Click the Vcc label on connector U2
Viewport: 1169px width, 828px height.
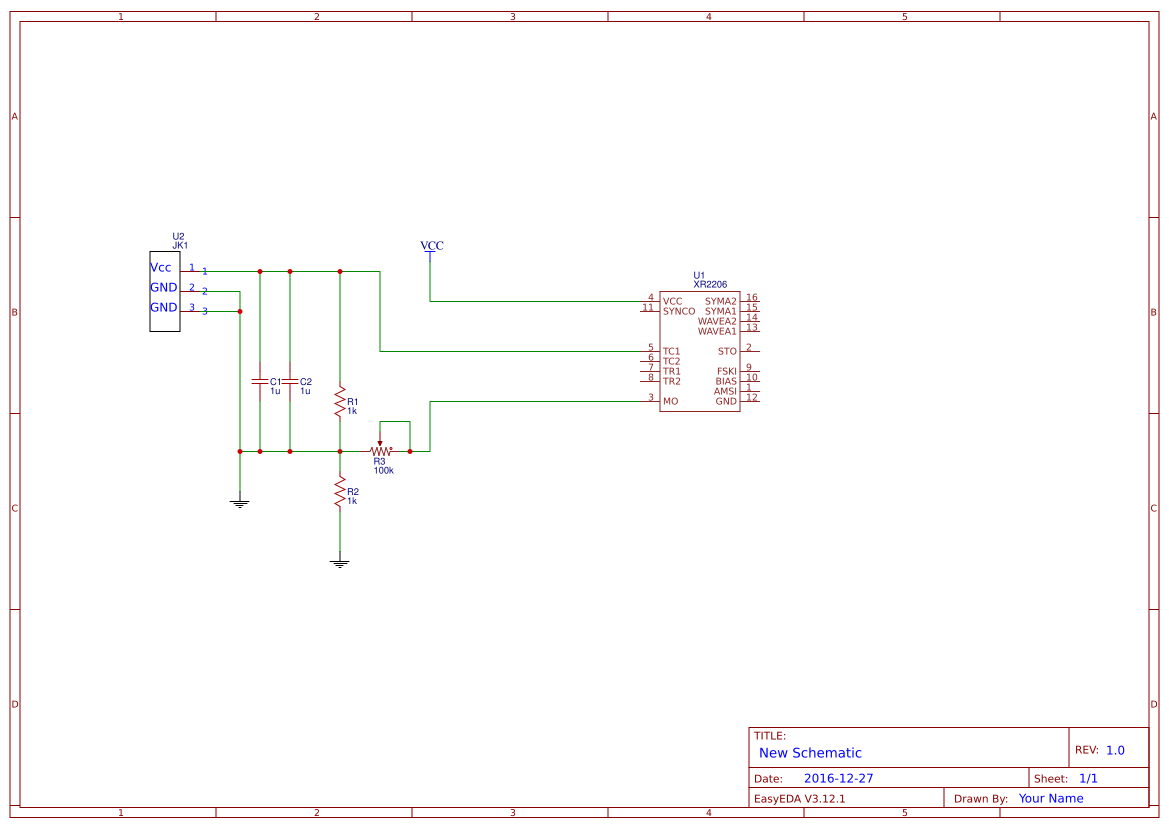click(159, 267)
